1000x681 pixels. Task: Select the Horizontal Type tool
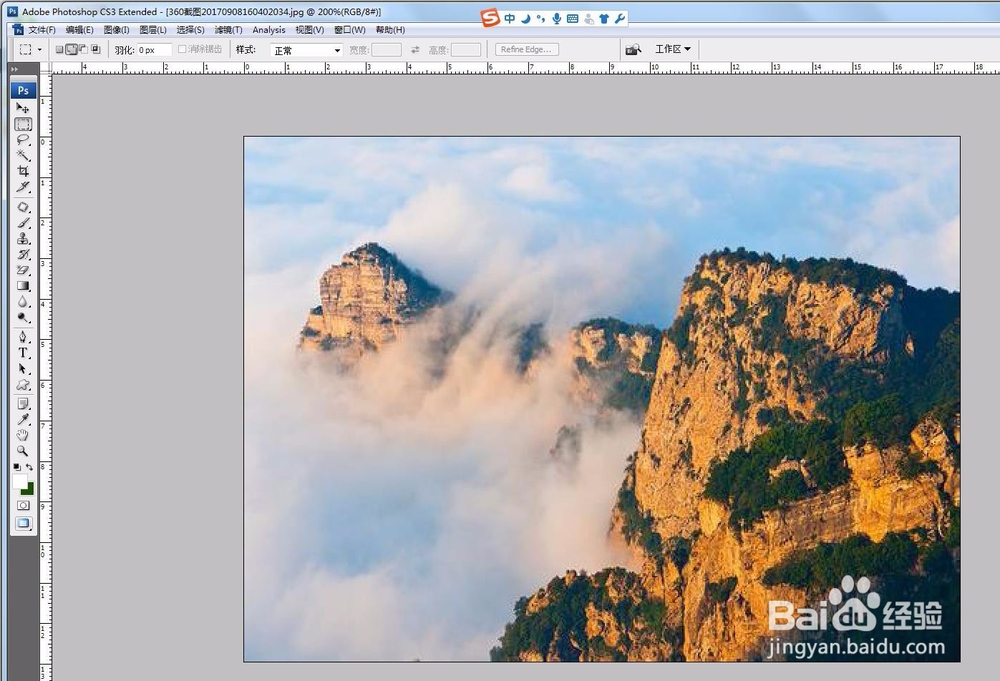click(x=23, y=353)
